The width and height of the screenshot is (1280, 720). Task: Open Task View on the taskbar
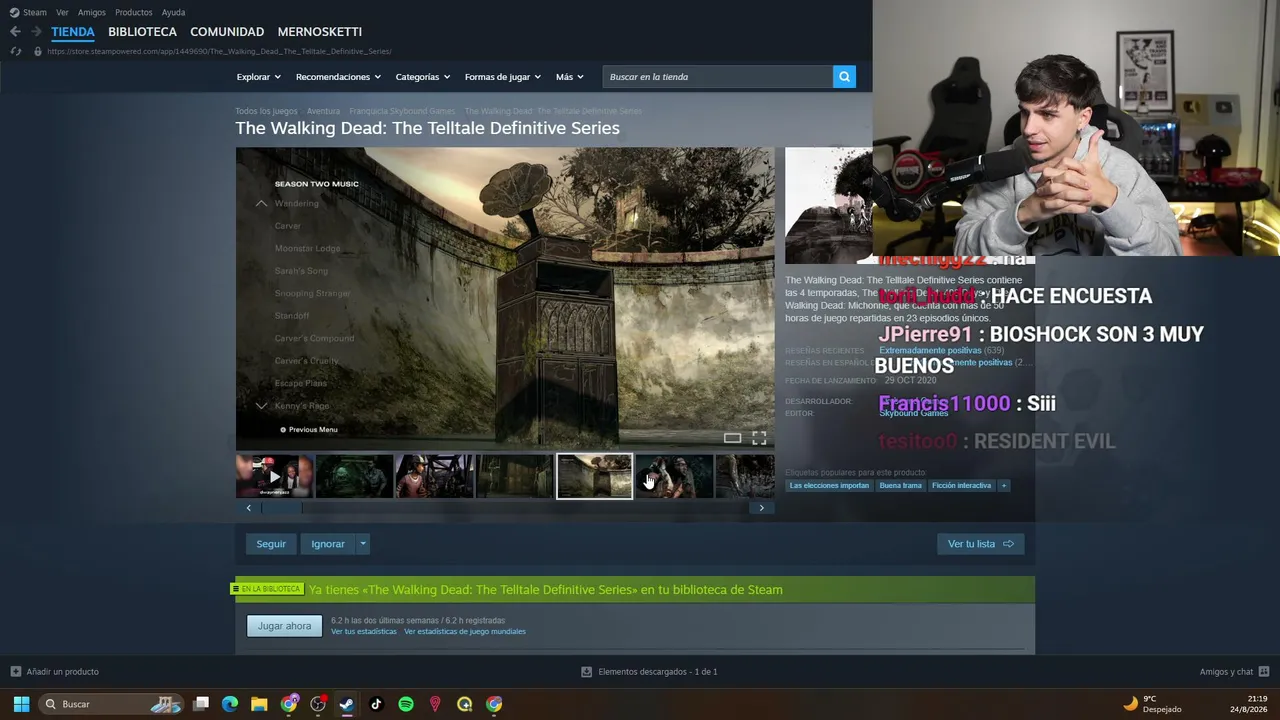[201, 704]
